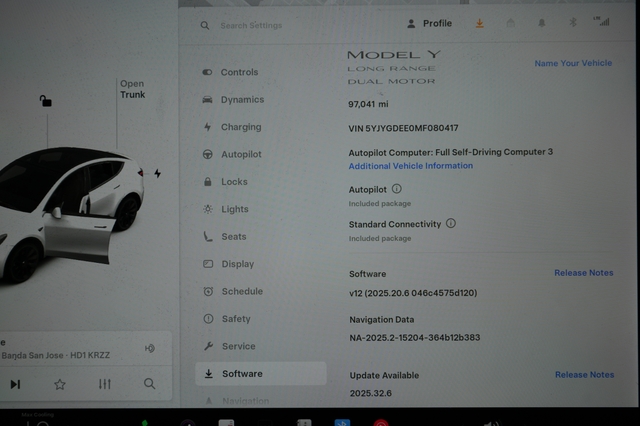Tap the Bluetooth icon in top bar
This screenshot has width=640, height=426.
(x=573, y=22)
